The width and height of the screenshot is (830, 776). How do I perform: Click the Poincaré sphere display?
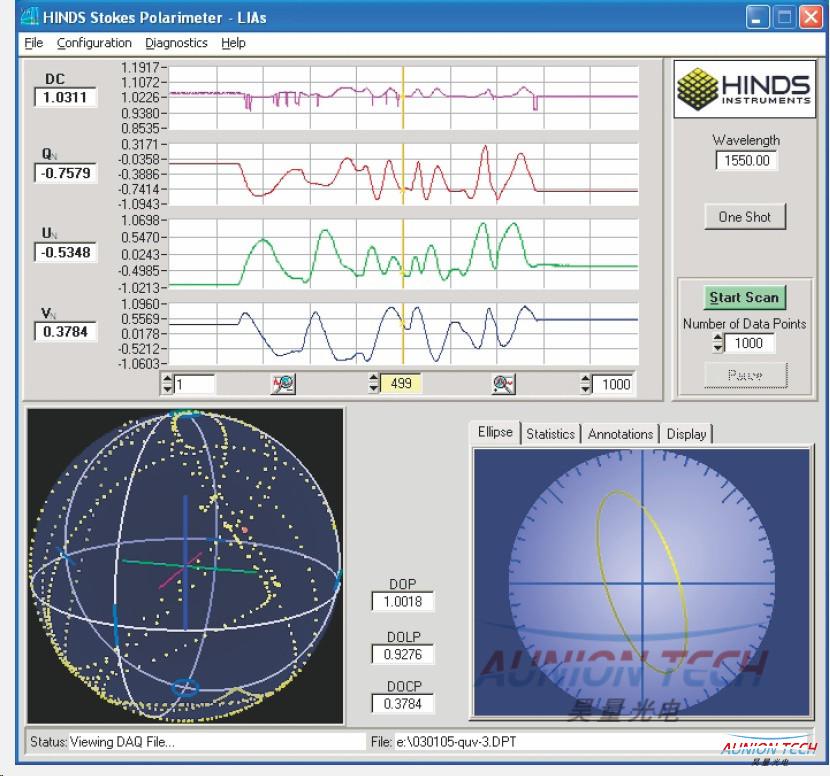coord(185,565)
